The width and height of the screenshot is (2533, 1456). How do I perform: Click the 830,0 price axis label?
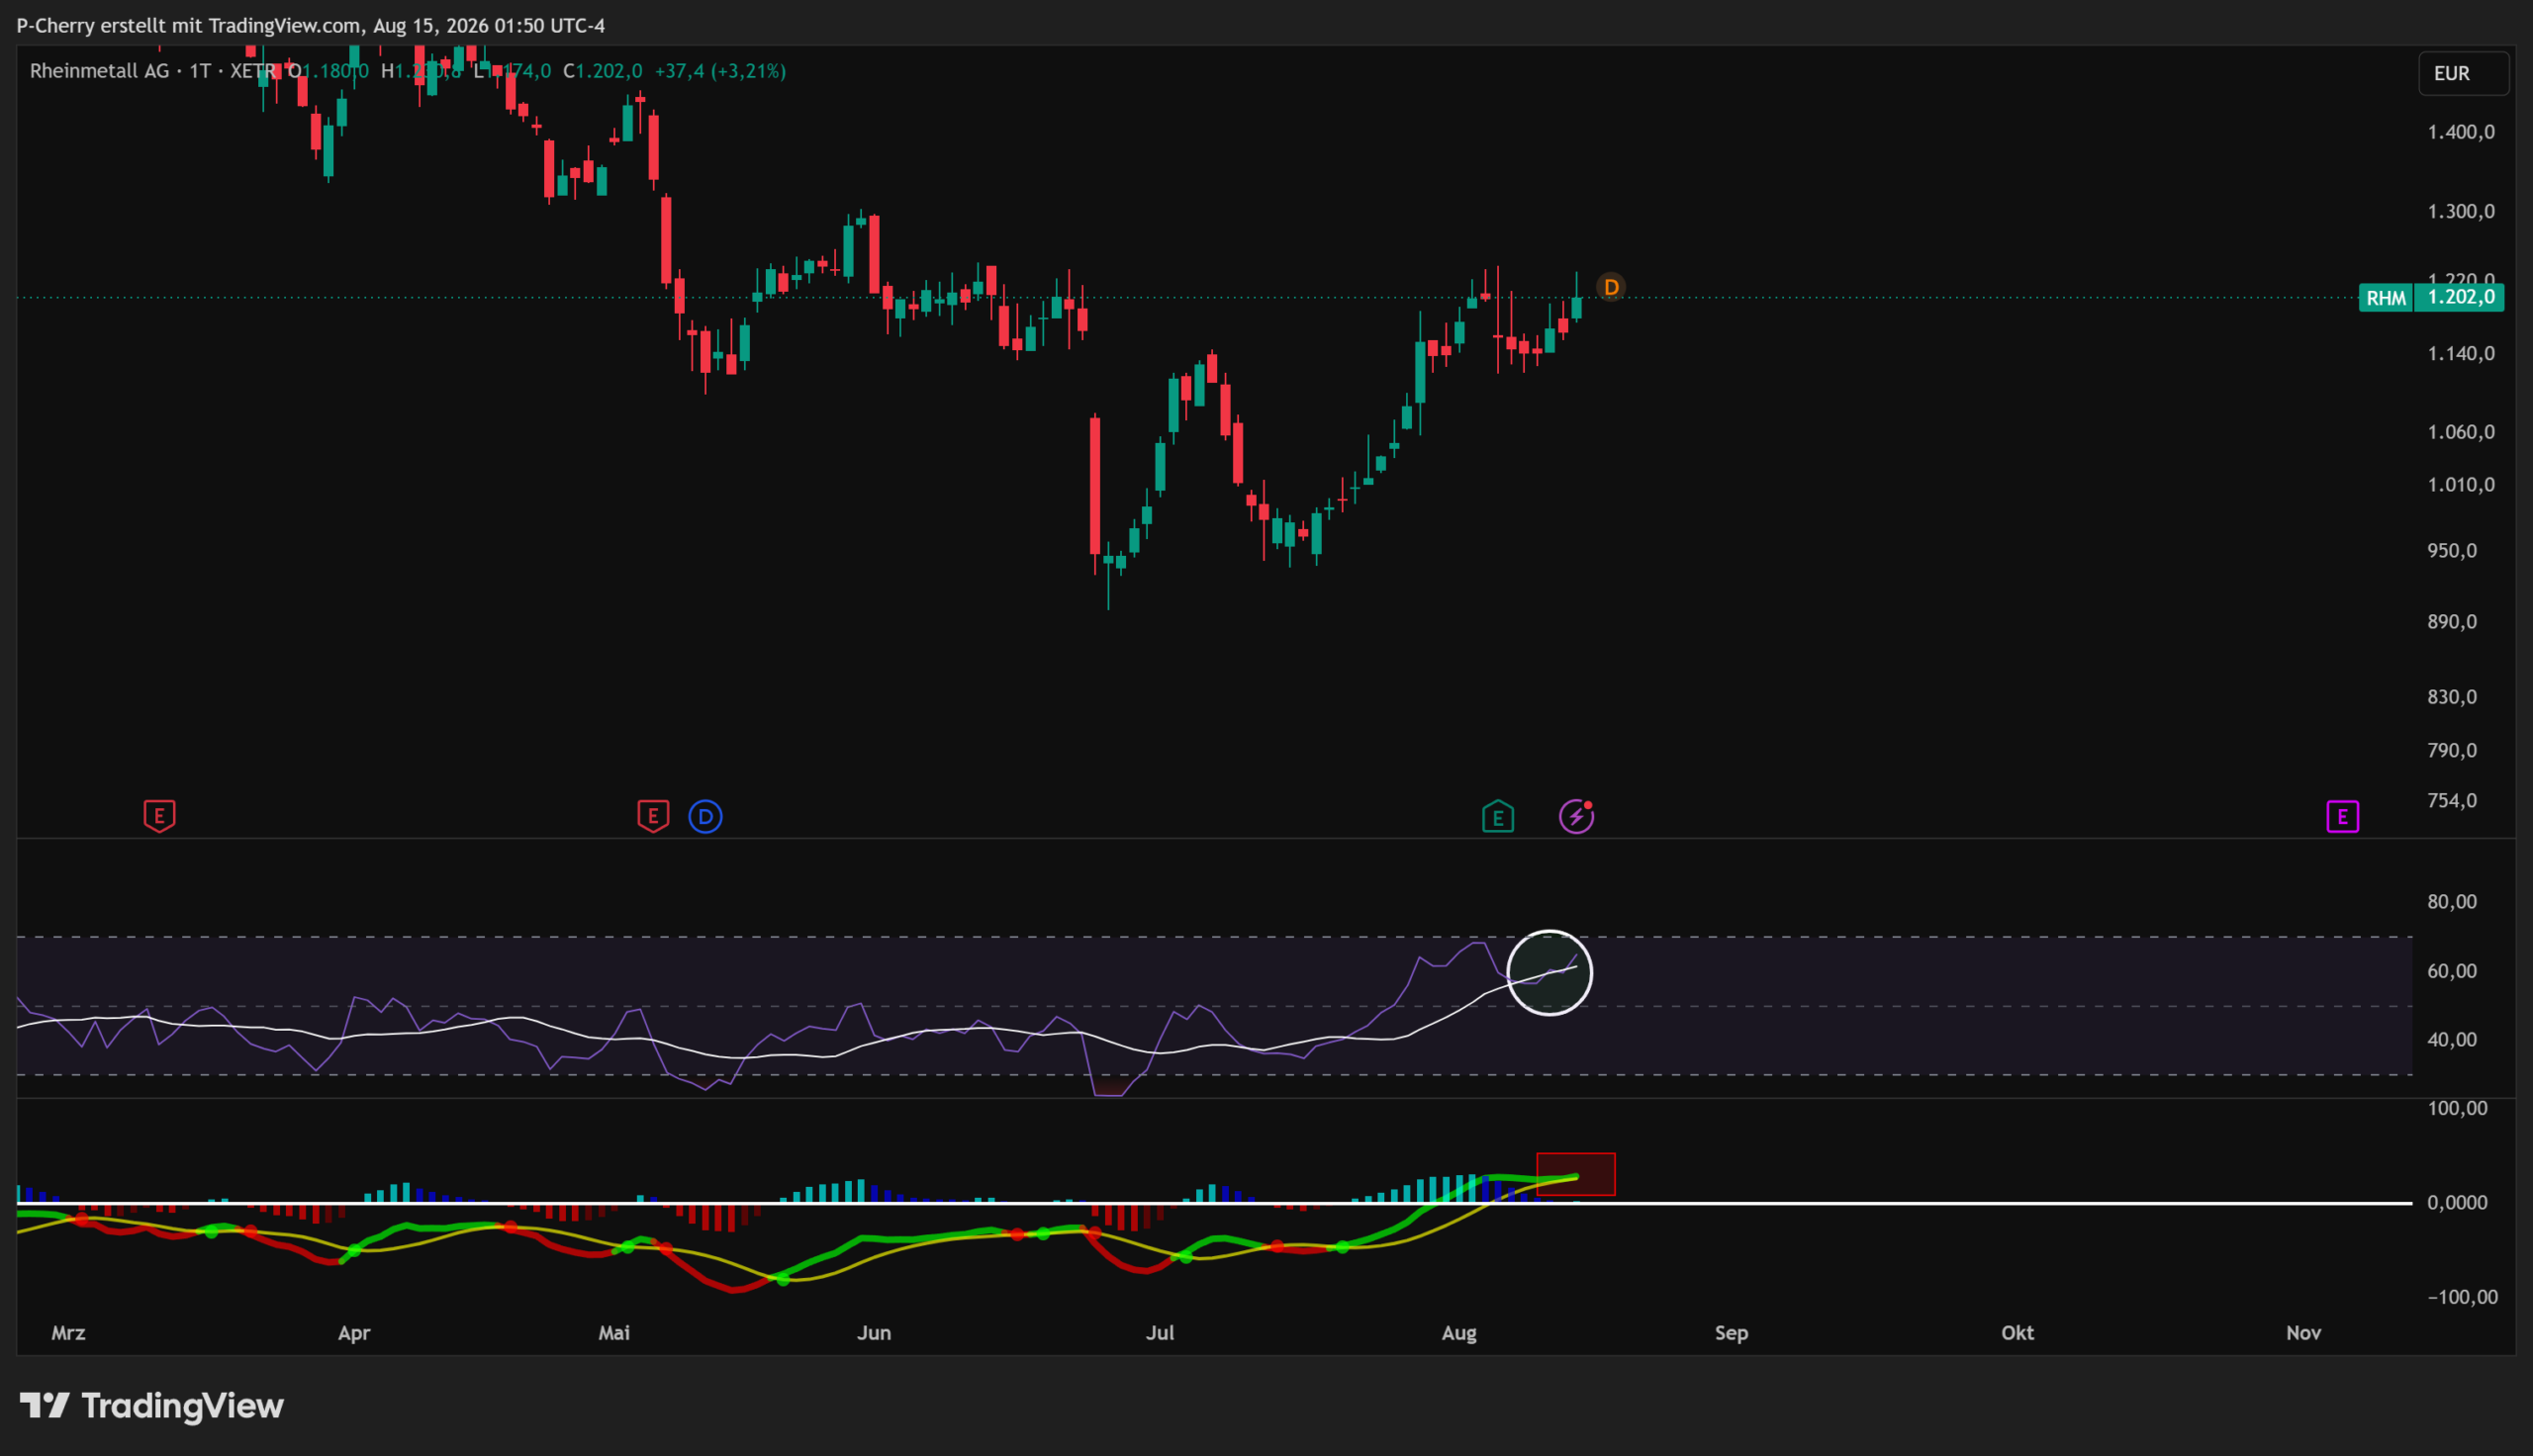click(x=2452, y=697)
